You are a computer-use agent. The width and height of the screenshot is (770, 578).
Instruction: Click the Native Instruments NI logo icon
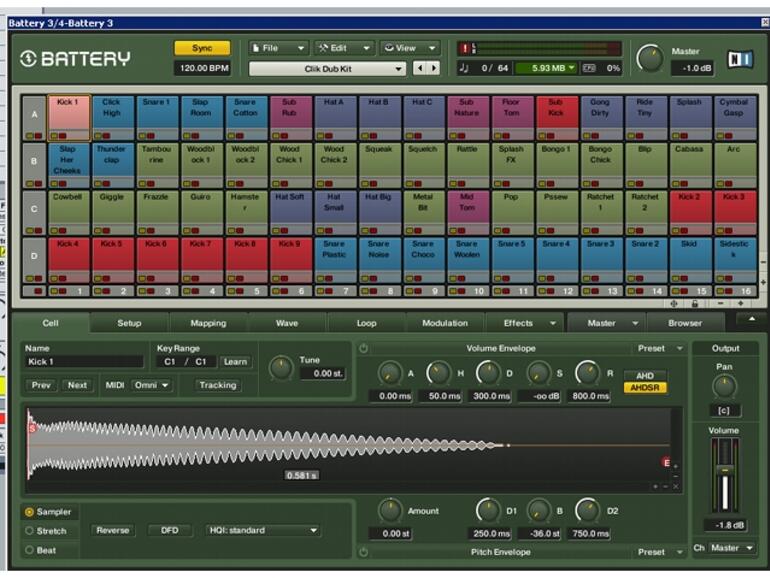[738, 58]
